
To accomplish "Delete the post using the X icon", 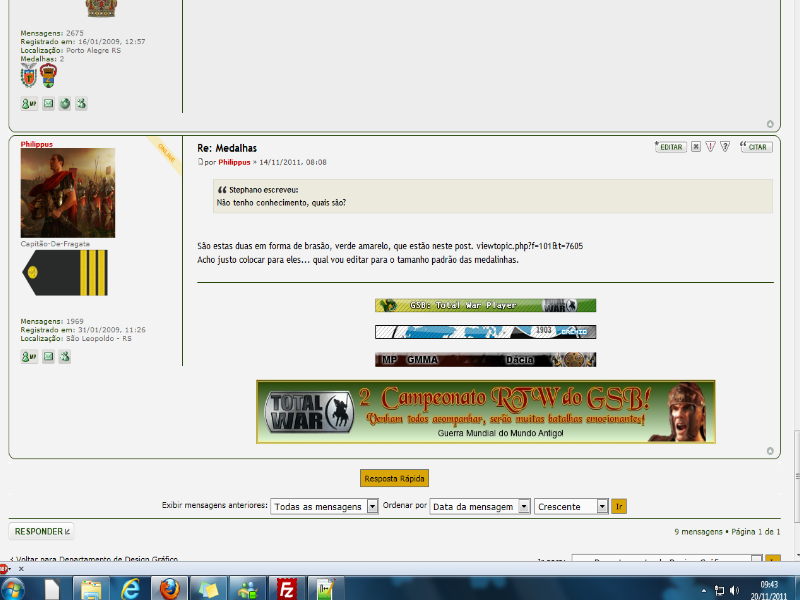I will click(x=698, y=146).
